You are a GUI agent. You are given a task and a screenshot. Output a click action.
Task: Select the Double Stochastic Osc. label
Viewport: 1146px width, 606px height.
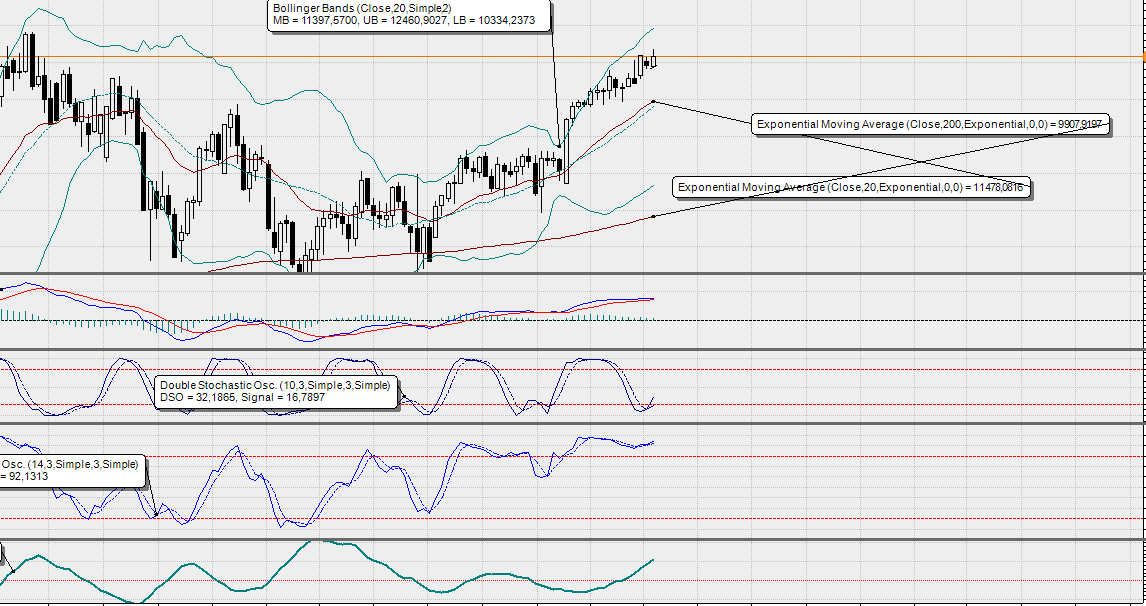click(276, 392)
